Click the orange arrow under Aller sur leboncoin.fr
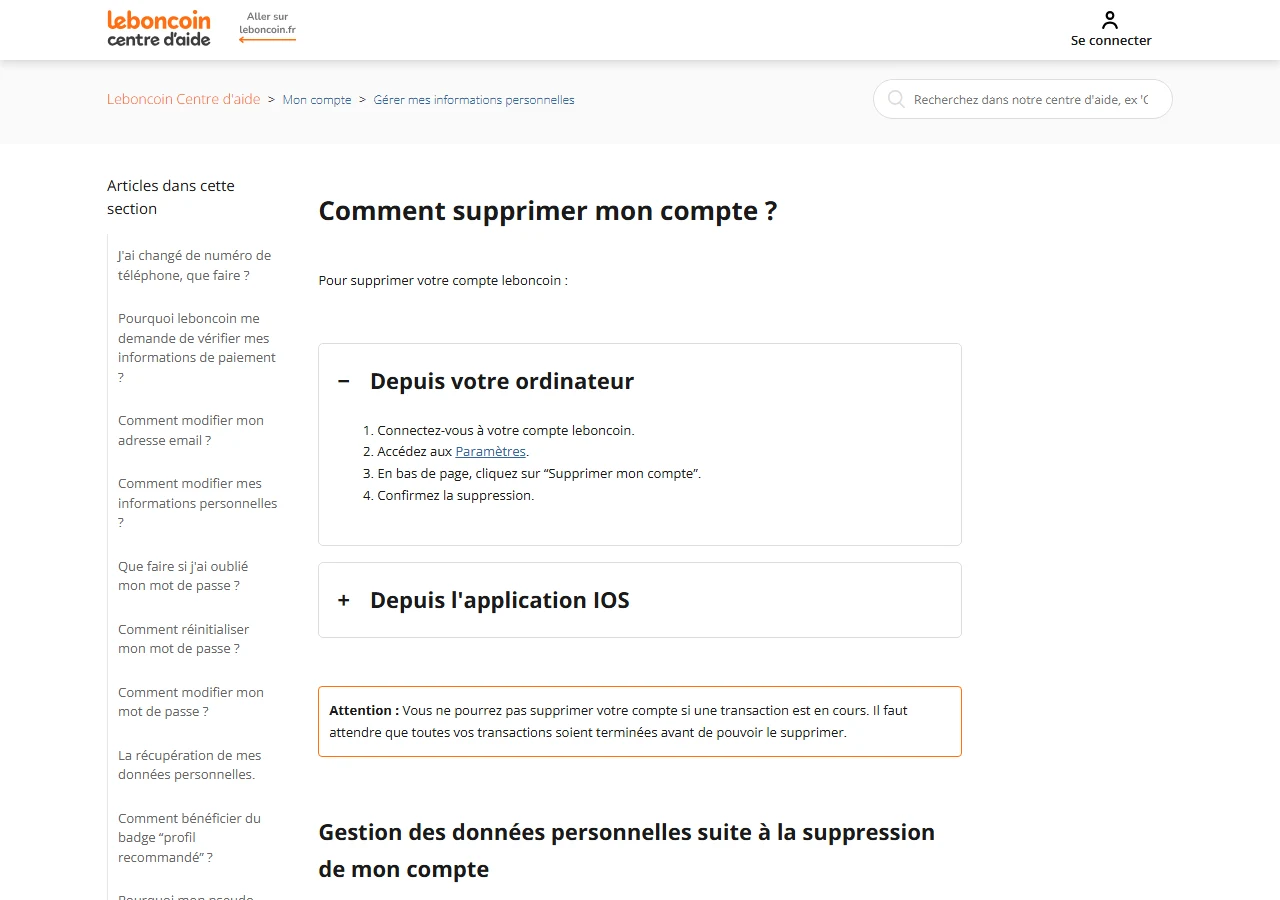 pyautogui.click(x=267, y=39)
